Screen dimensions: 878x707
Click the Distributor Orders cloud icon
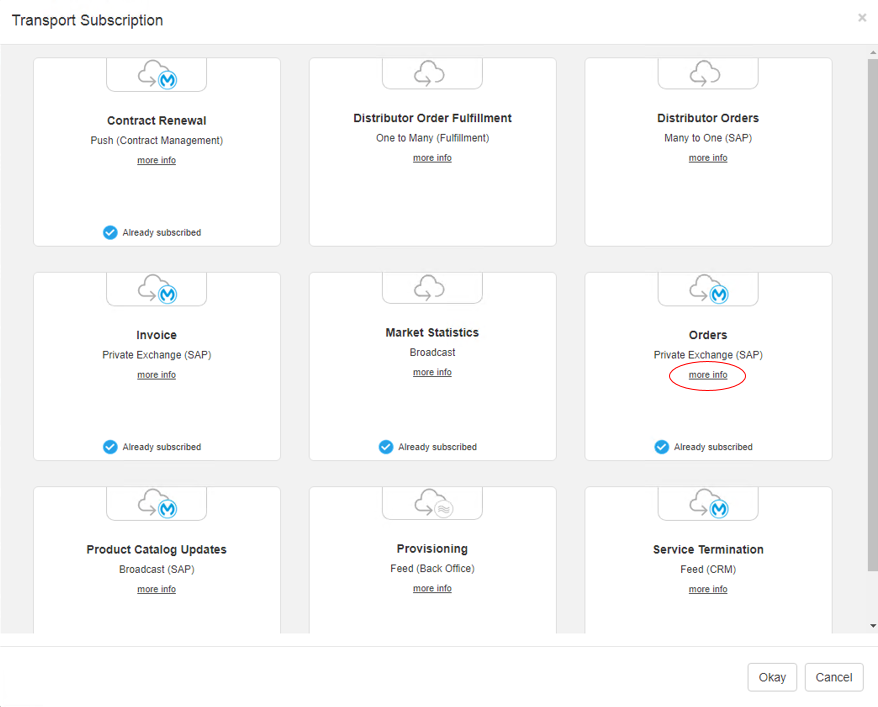tap(707, 73)
